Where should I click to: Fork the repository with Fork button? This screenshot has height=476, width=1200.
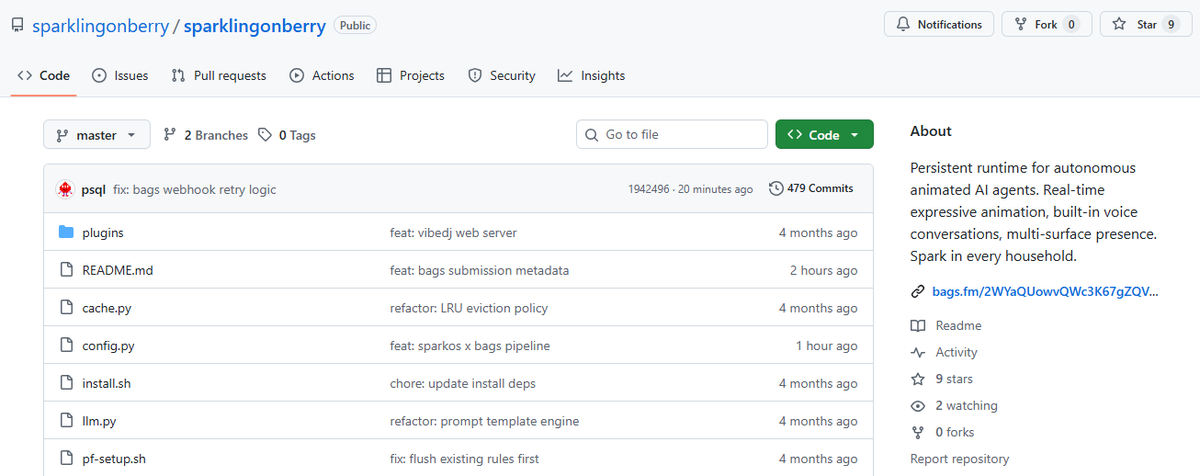pos(1046,25)
